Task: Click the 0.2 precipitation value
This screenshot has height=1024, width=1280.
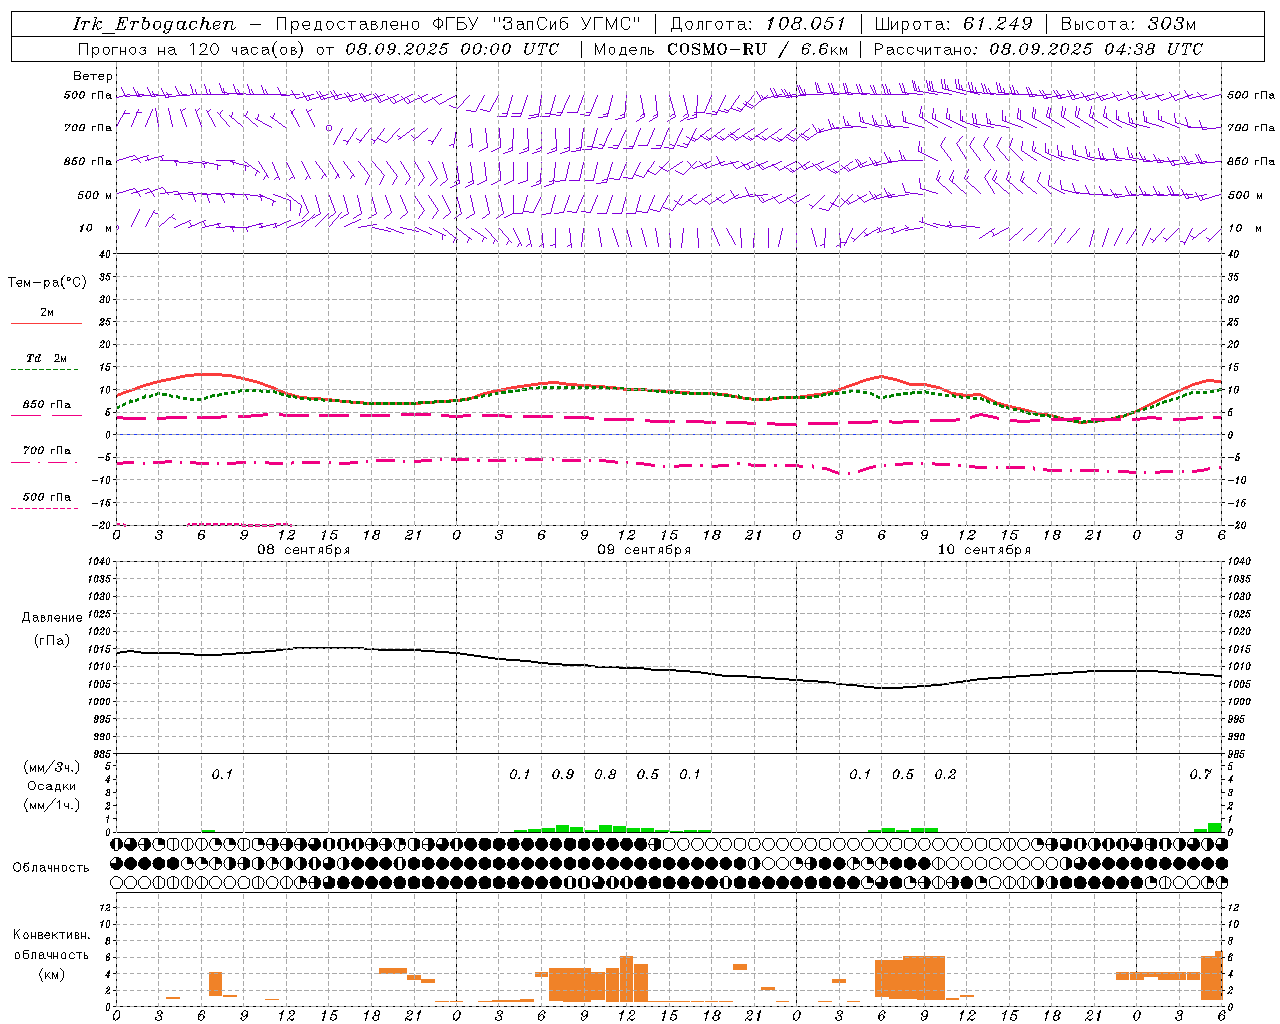Action: point(945,775)
